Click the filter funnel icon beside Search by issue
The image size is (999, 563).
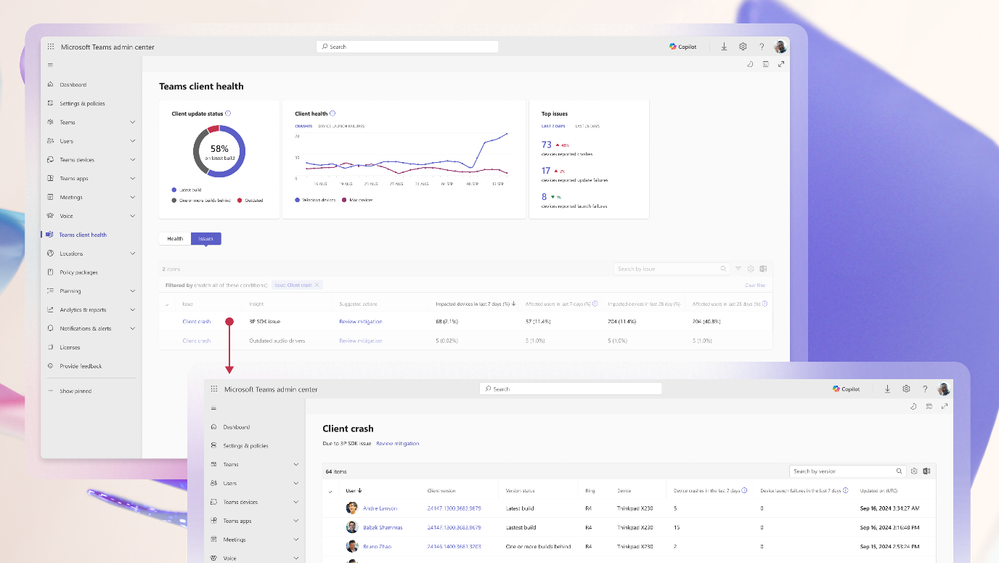click(738, 269)
